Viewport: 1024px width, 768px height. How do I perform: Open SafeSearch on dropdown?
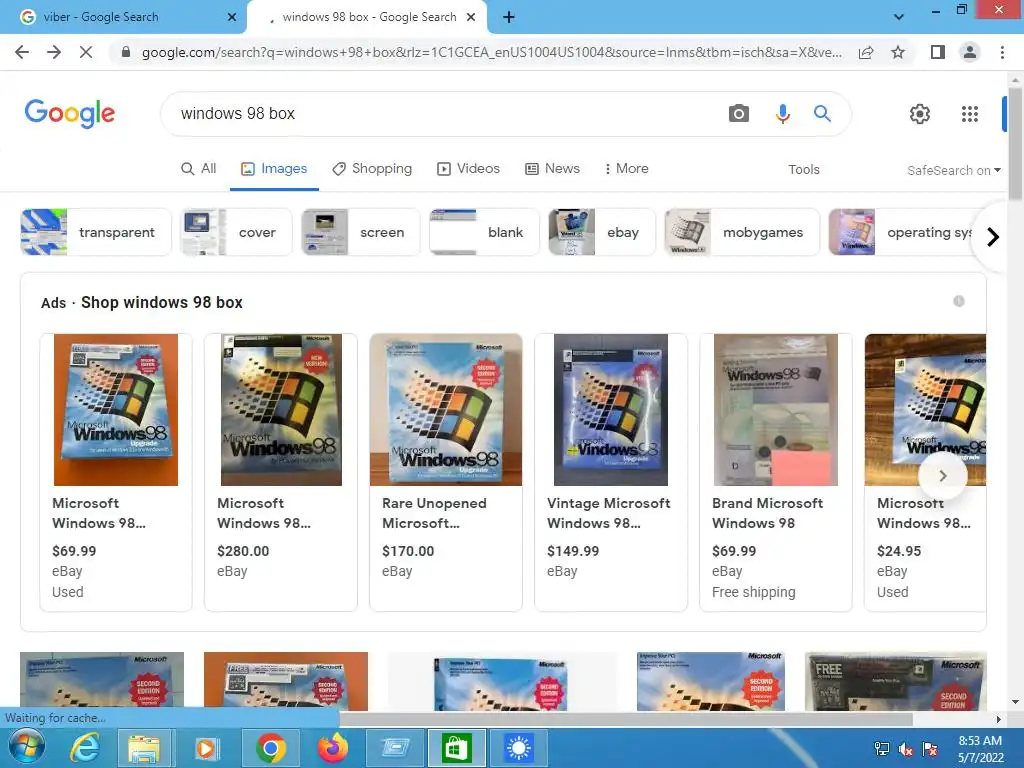tap(953, 170)
